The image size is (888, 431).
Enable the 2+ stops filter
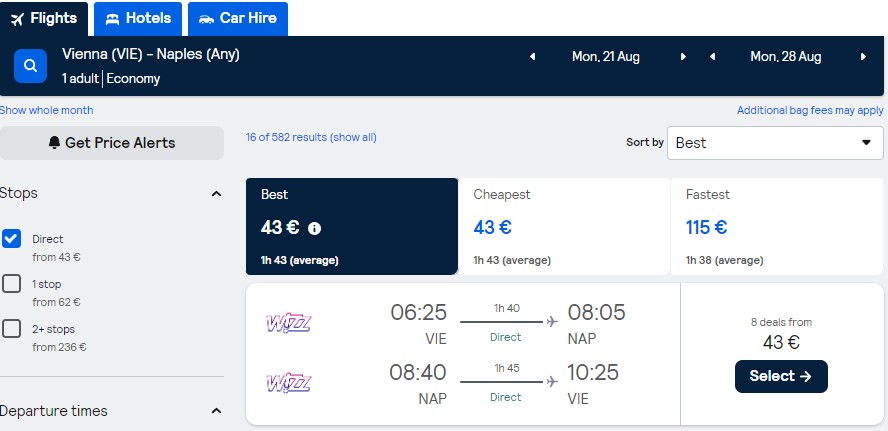pyautogui.click(x=11, y=329)
